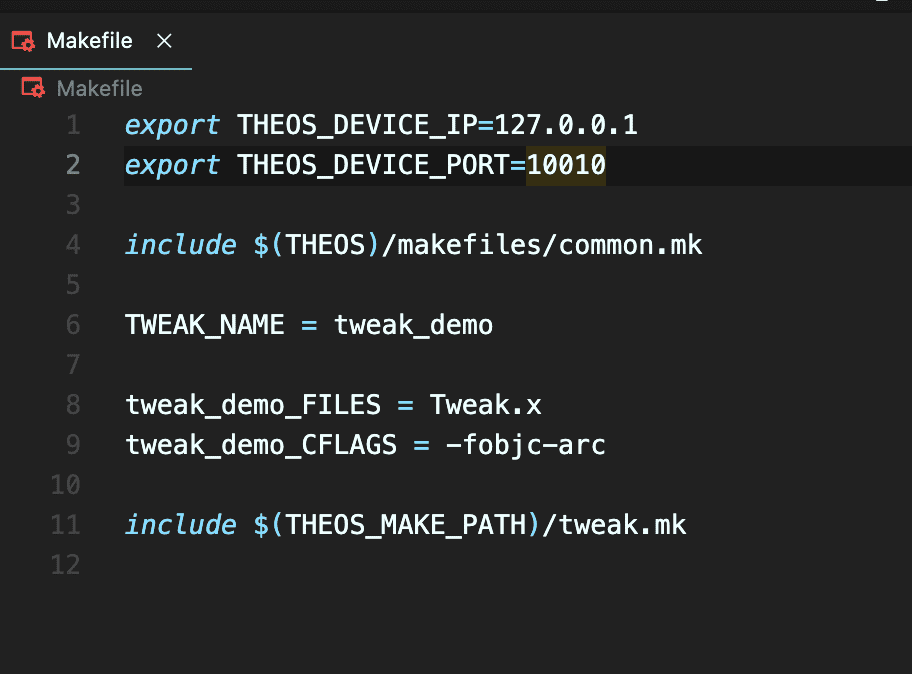Click the Tweak.x filename
The width and height of the screenshot is (912, 674).
click(486, 405)
